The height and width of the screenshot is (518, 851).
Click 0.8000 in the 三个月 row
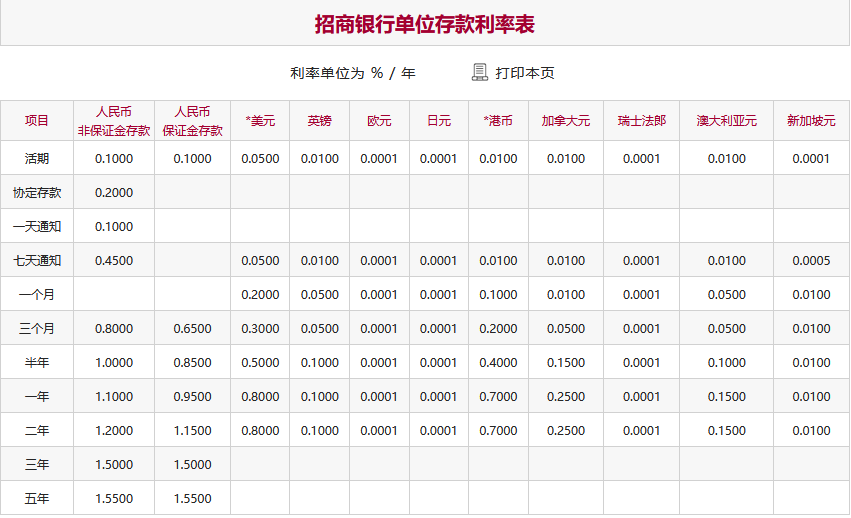point(114,329)
